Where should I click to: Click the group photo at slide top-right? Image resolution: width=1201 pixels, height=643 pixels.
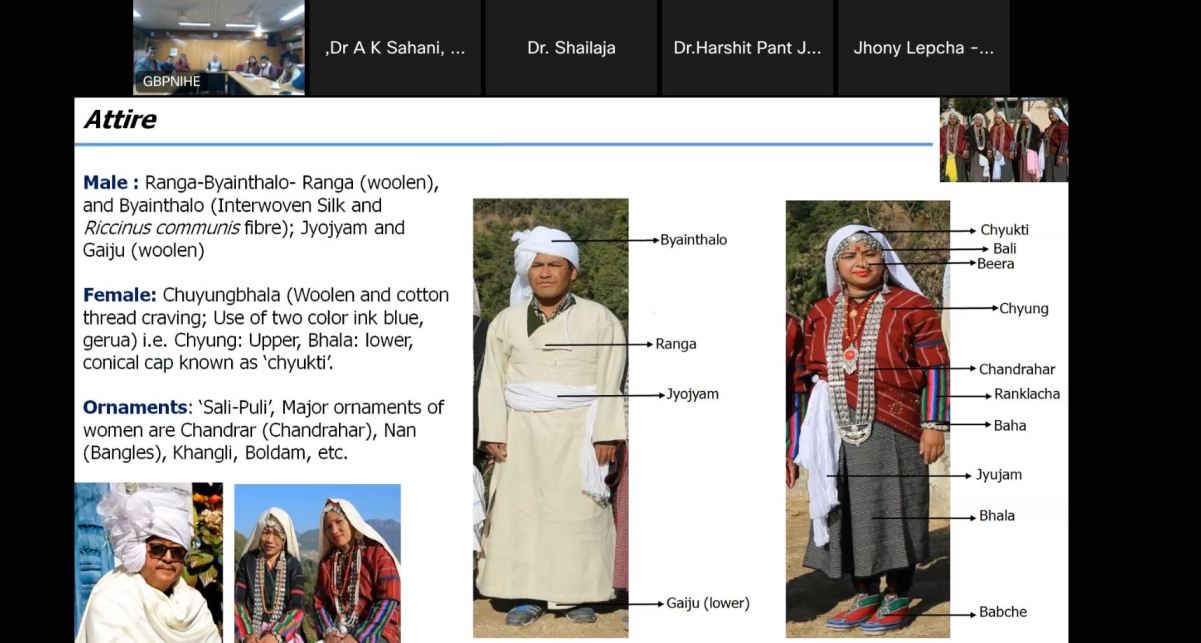[x=1003, y=140]
